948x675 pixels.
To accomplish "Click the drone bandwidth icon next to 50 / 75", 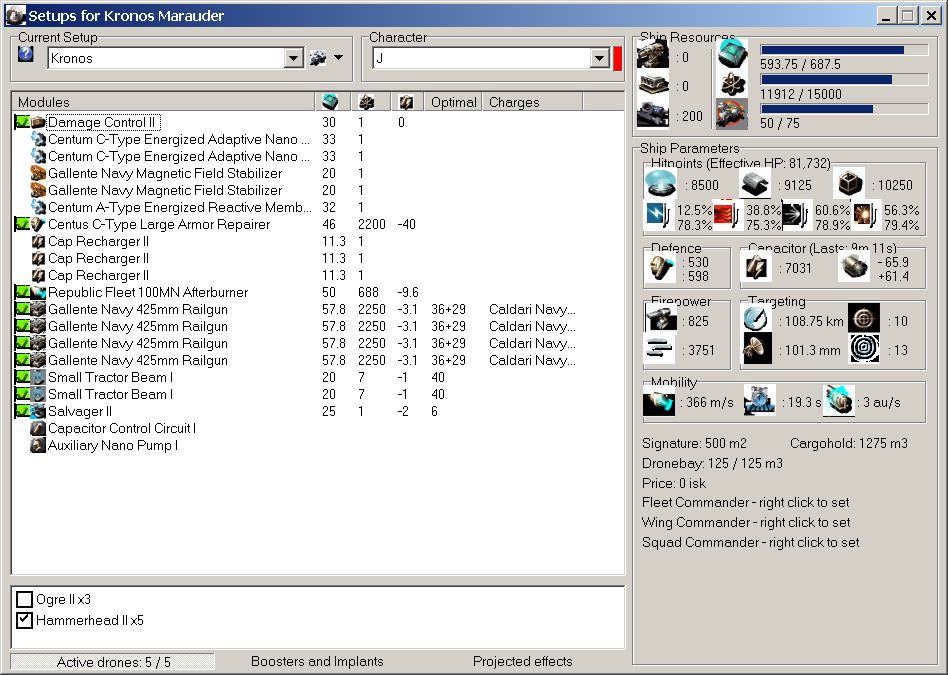I will 732,114.
